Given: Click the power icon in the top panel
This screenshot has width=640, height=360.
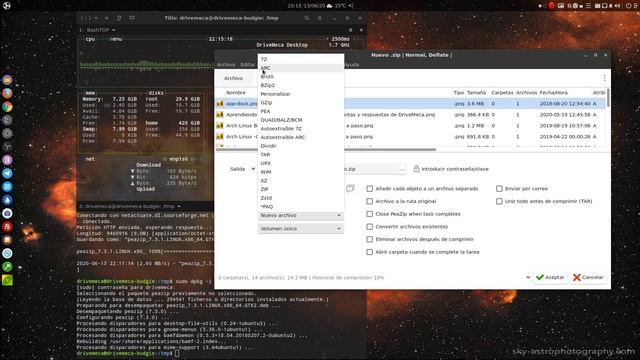Looking at the screenshot, I should click(629, 6).
